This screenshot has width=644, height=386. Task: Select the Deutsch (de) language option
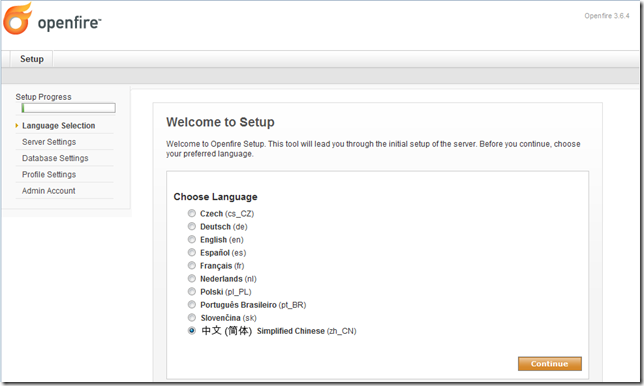click(192, 226)
